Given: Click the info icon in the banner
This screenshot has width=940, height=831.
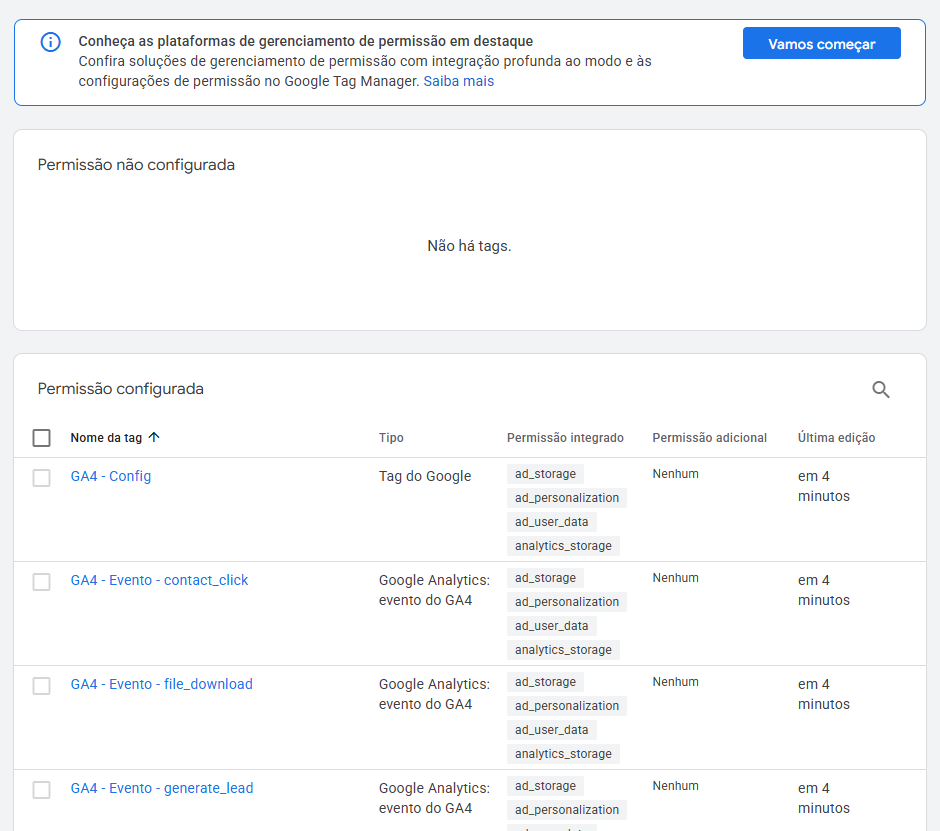Looking at the screenshot, I should pos(50,42).
